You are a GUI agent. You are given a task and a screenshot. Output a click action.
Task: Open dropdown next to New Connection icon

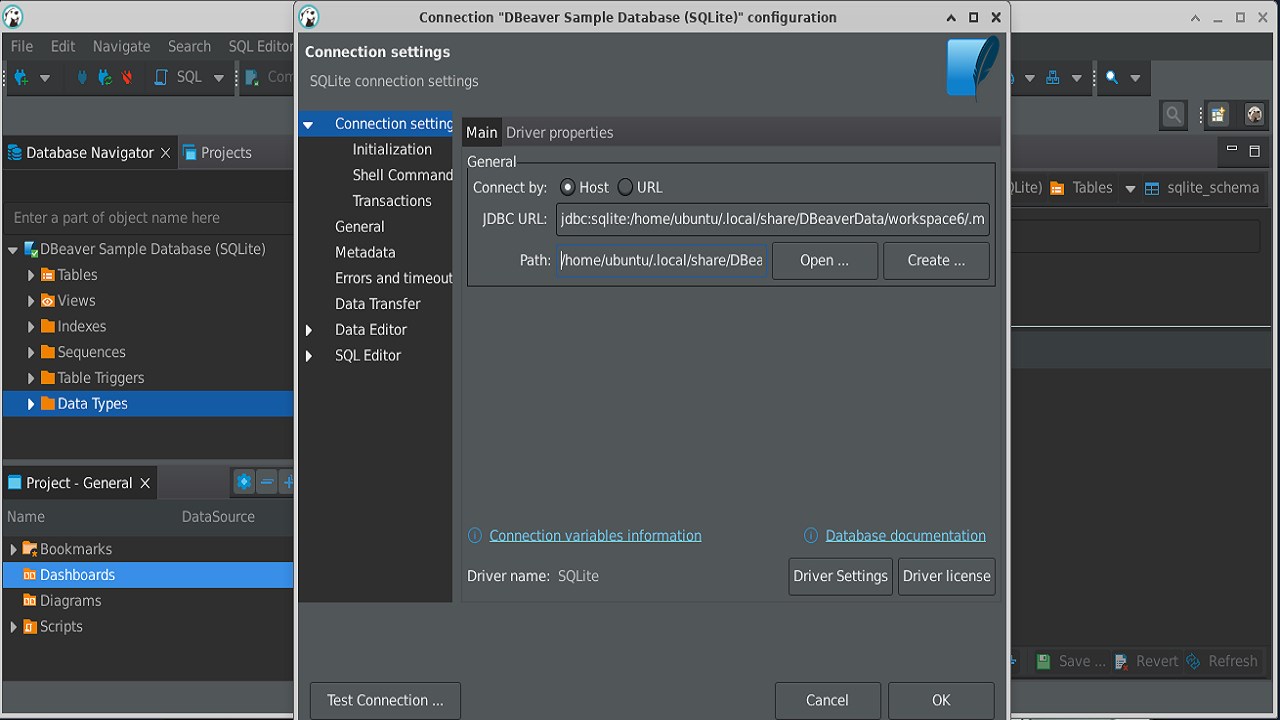click(x=44, y=78)
